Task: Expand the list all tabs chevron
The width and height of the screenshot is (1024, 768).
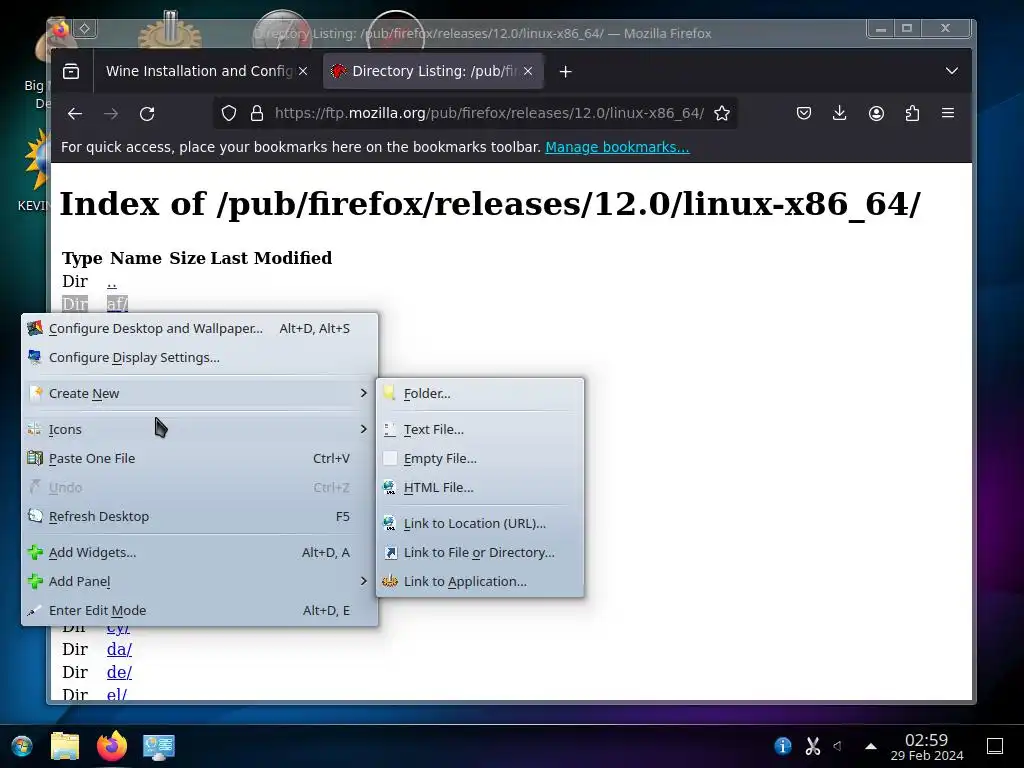Action: pyautogui.click(x=952, y=71)
